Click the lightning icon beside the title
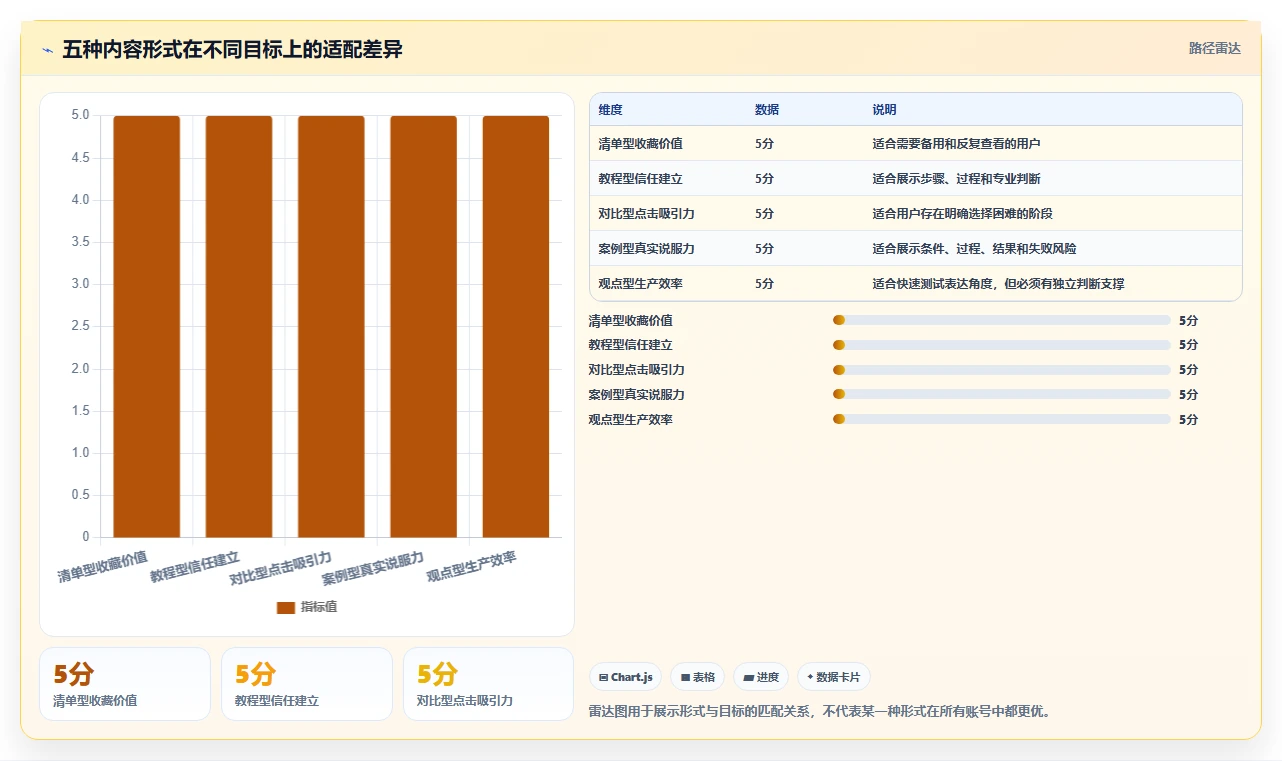1282x761 pixels. (x=48, y=50)
